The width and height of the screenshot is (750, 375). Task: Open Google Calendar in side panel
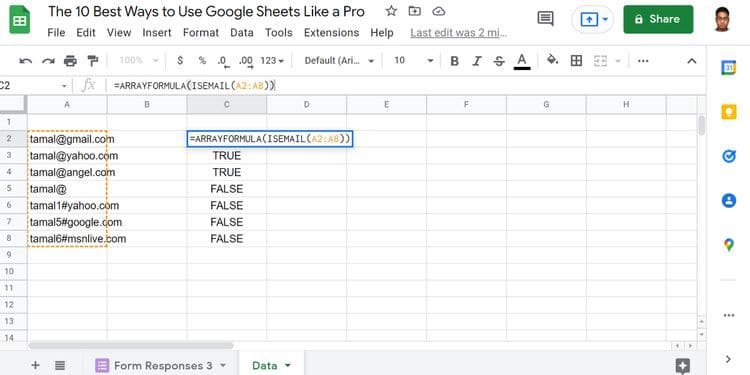[x=728, y=68]
